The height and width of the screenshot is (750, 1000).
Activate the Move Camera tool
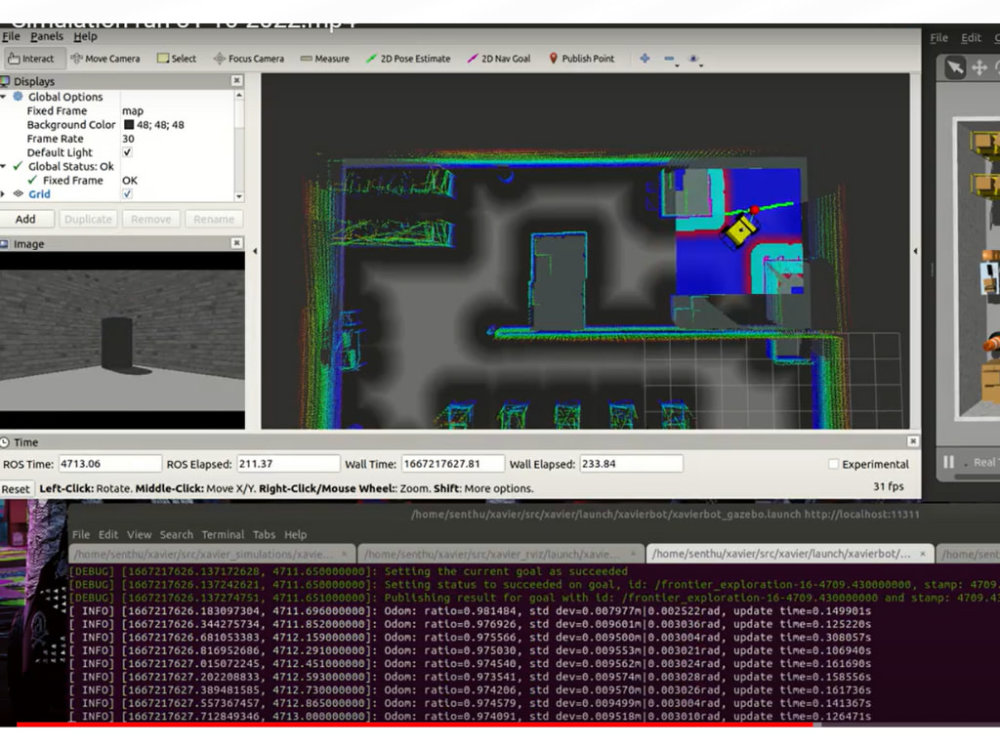tap(106, 59)
